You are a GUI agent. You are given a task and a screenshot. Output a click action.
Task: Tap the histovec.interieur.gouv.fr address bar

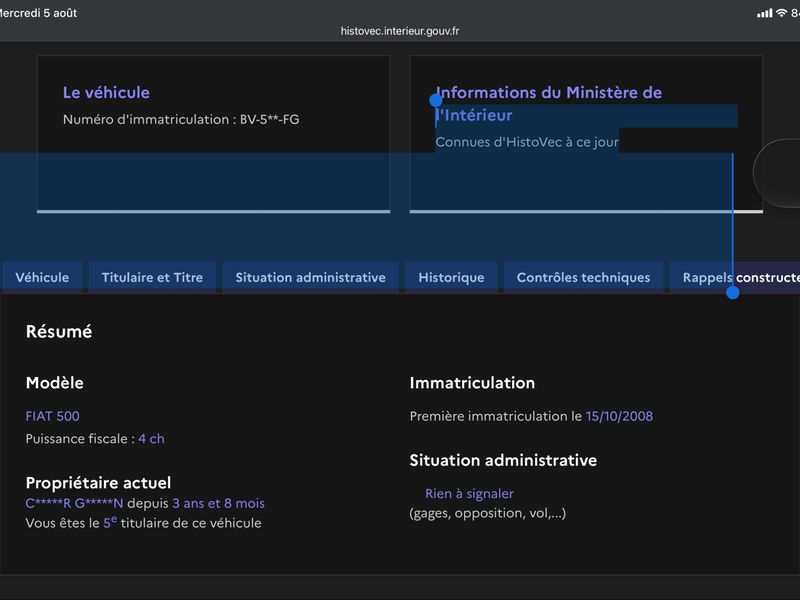pyautogui.click(x=399, y=31)
